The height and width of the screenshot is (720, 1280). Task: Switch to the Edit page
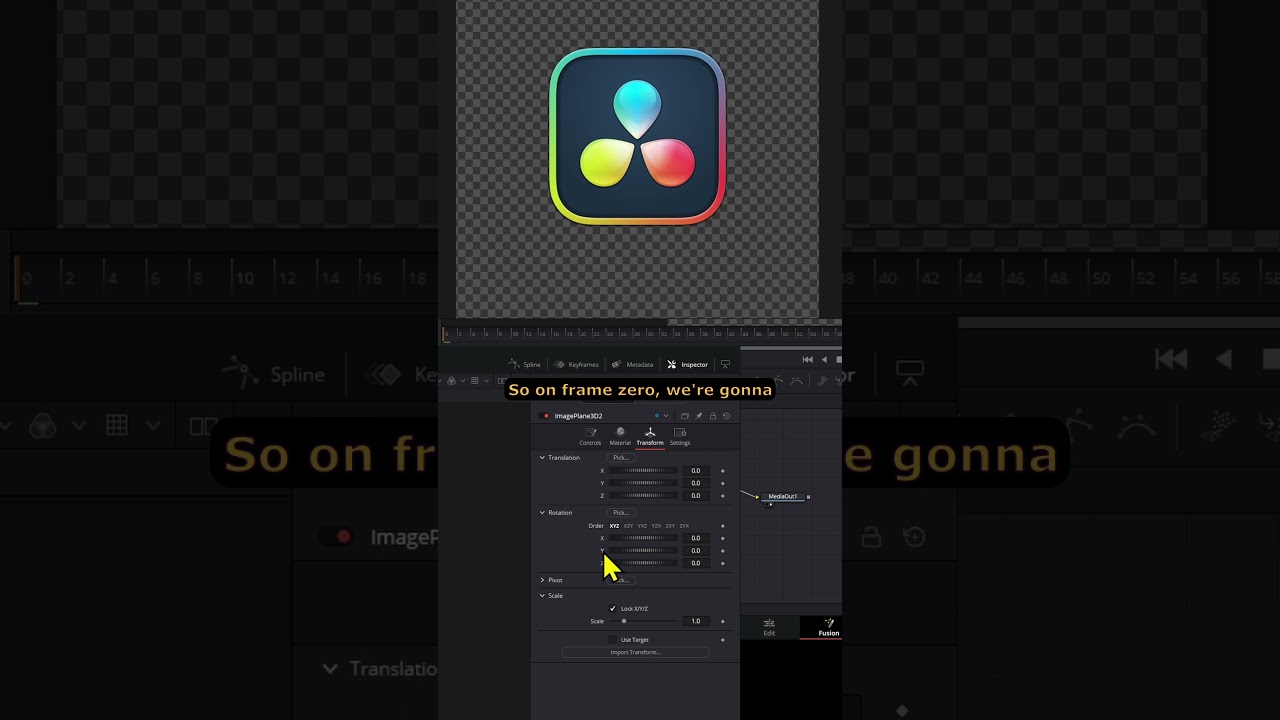pos(769,627)
